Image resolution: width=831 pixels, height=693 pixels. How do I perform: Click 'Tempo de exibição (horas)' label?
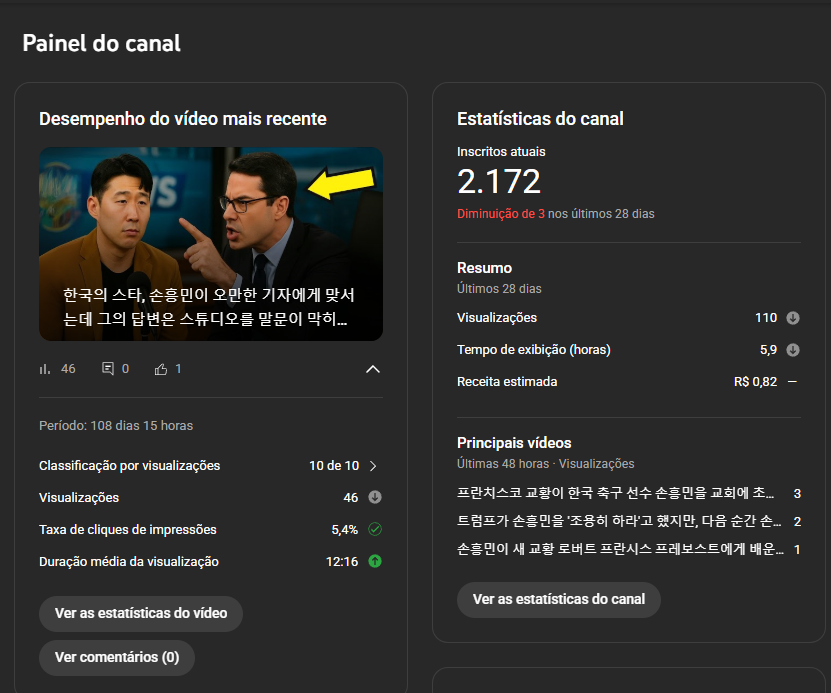[534, 350]
